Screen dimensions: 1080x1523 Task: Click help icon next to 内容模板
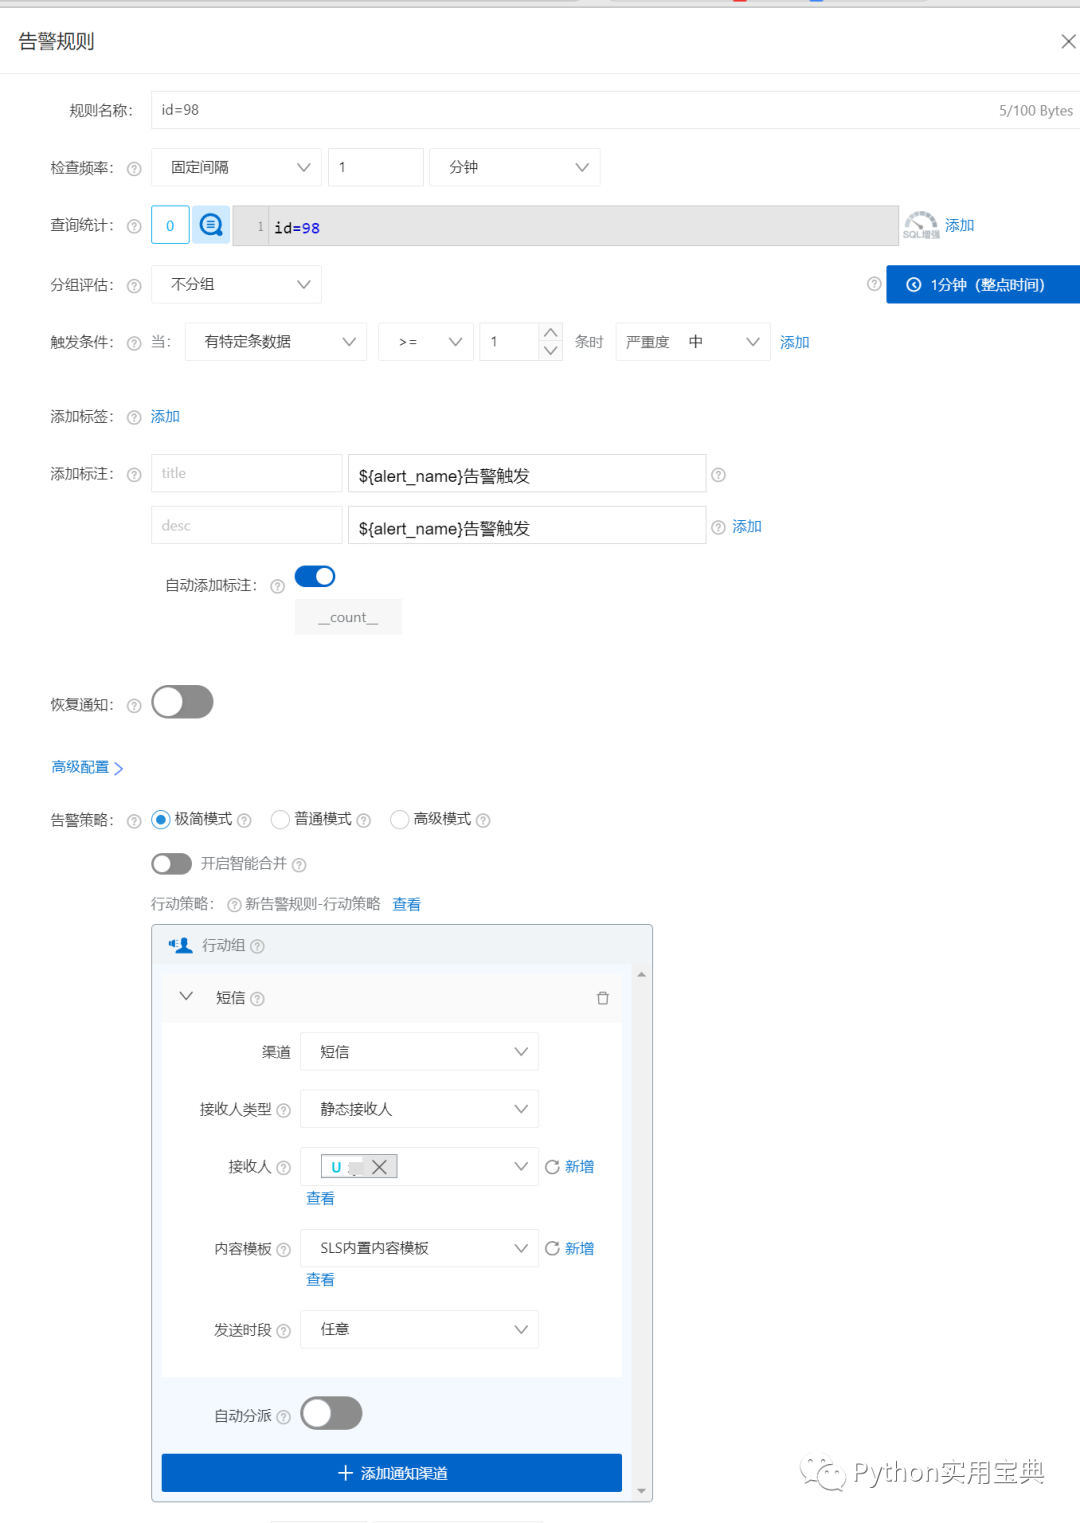coord(283,1250)
